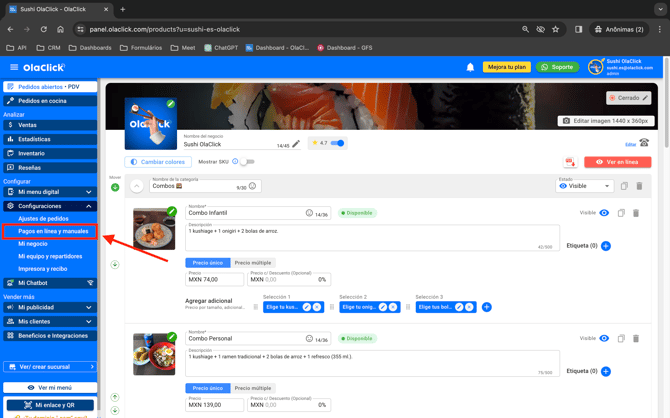Image resolution: width=670 pixels, height=418 pixels.
Task: Click the Combo Personal description field
Action: 372,363
